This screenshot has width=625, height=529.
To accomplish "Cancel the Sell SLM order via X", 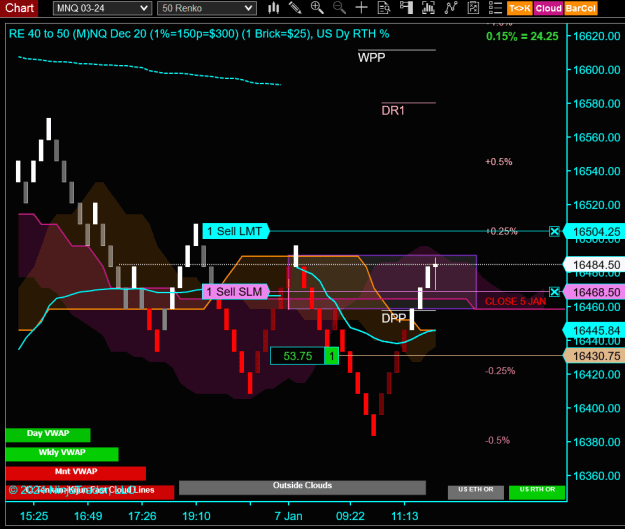I will pos(554,292).
